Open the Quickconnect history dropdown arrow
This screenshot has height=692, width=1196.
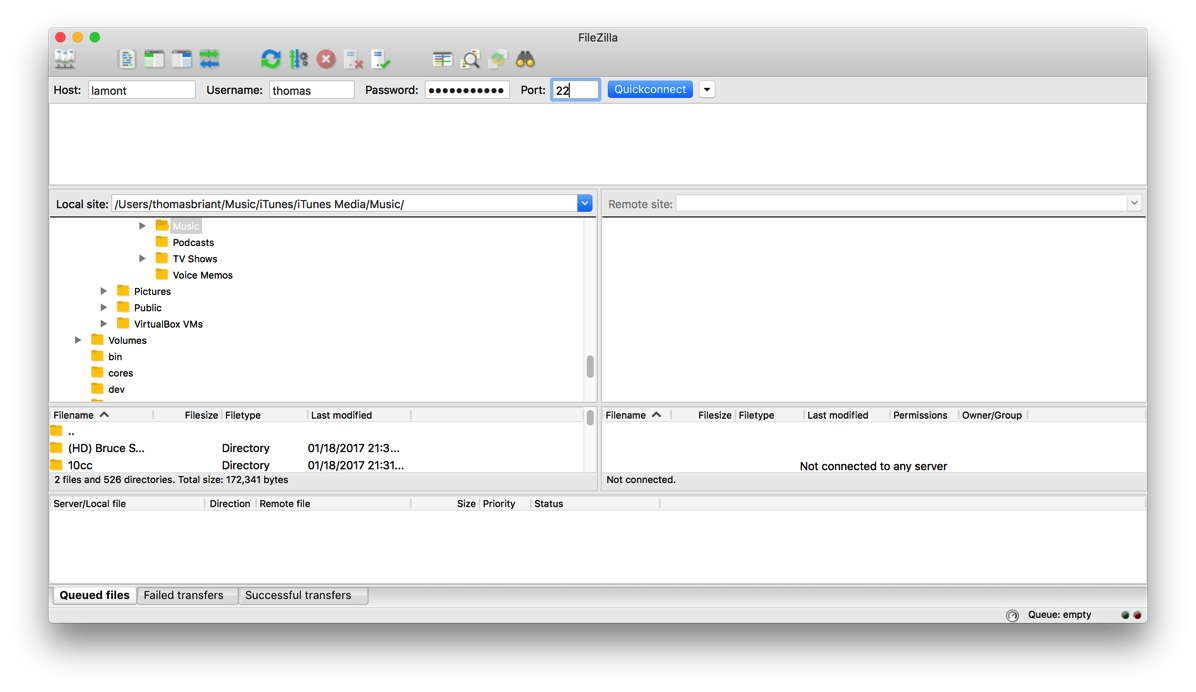click(x=707, y=89)
